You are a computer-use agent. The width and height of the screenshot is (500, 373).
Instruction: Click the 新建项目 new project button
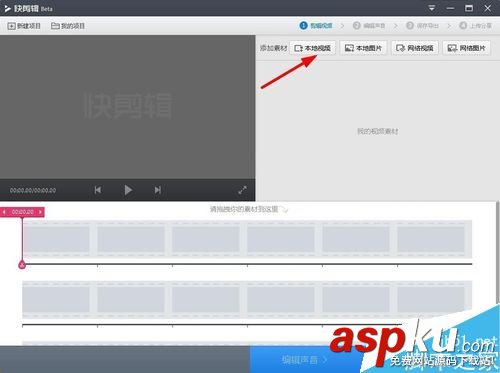pos(24,26)
